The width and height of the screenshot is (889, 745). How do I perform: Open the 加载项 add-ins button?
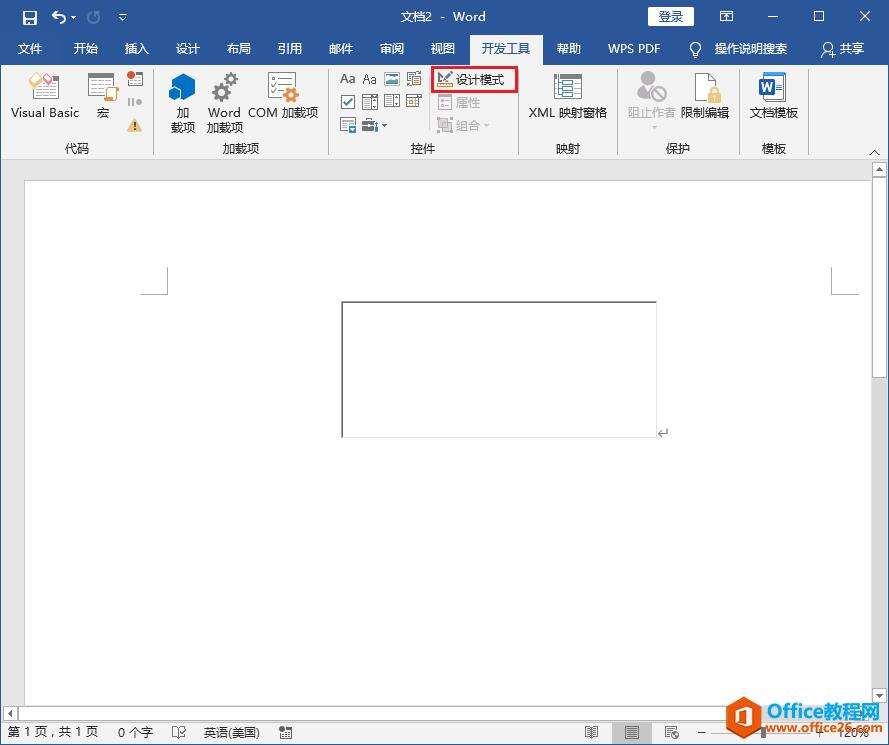click(x=183, y=103)
